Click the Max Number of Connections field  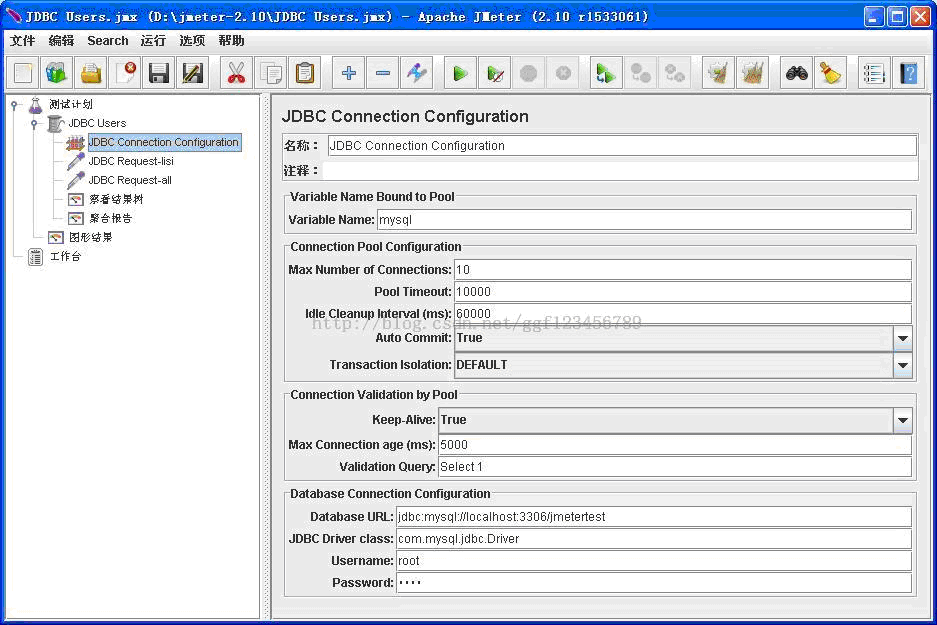[682, 269]
